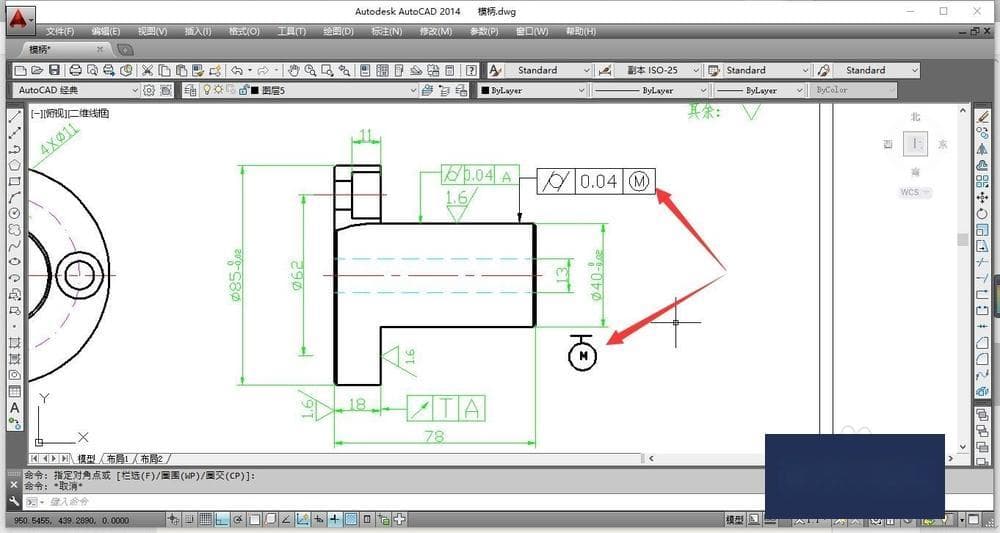Viewport: 1000px width, 533px height.
Task: Click the [-] viewport controls label
Action: point(35,113)
